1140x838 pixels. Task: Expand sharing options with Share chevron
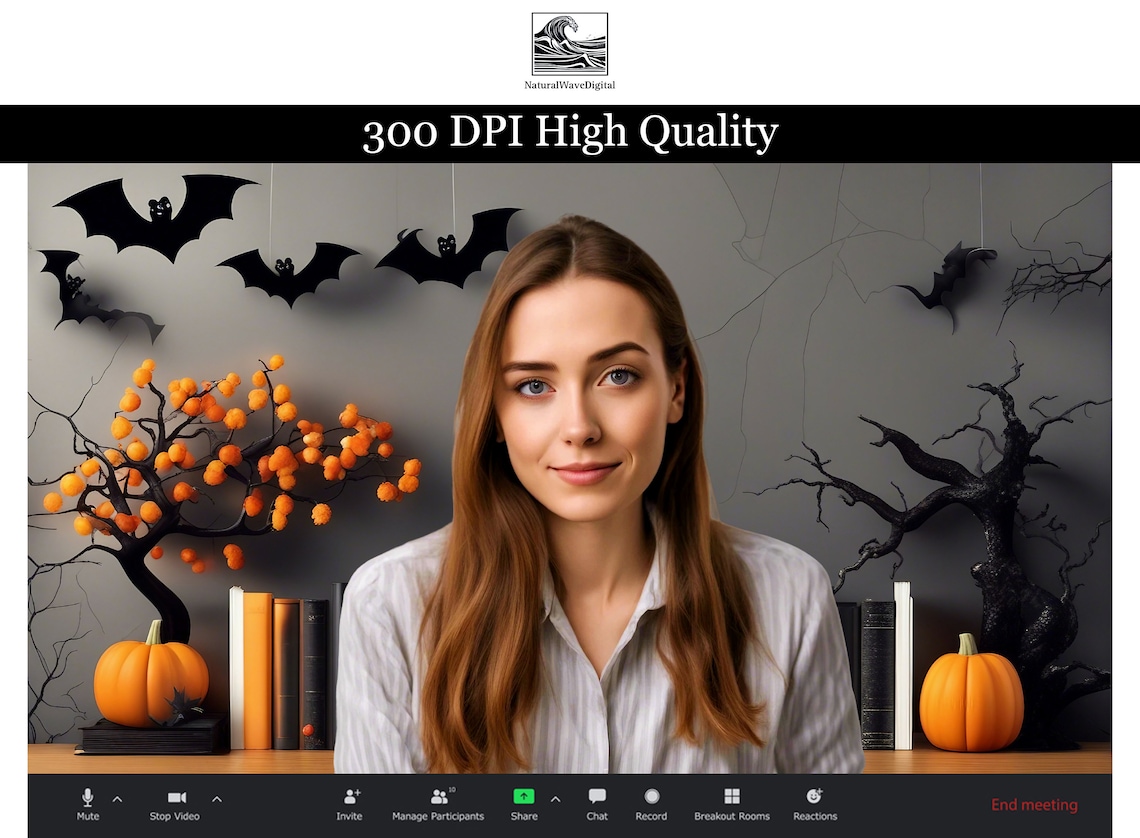(x=555, y=799)
